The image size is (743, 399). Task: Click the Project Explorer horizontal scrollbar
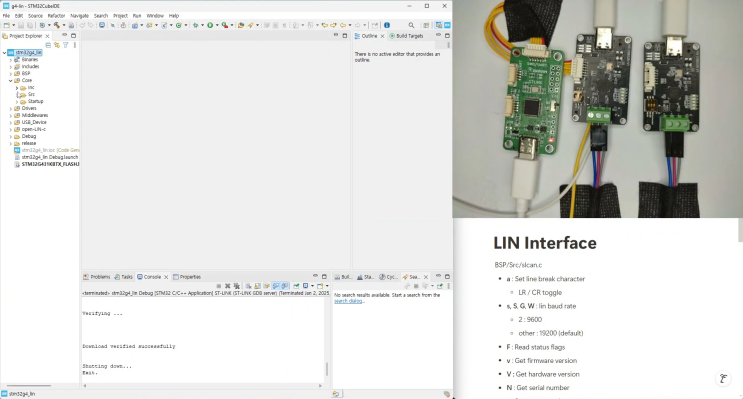(x=28, y=385)
